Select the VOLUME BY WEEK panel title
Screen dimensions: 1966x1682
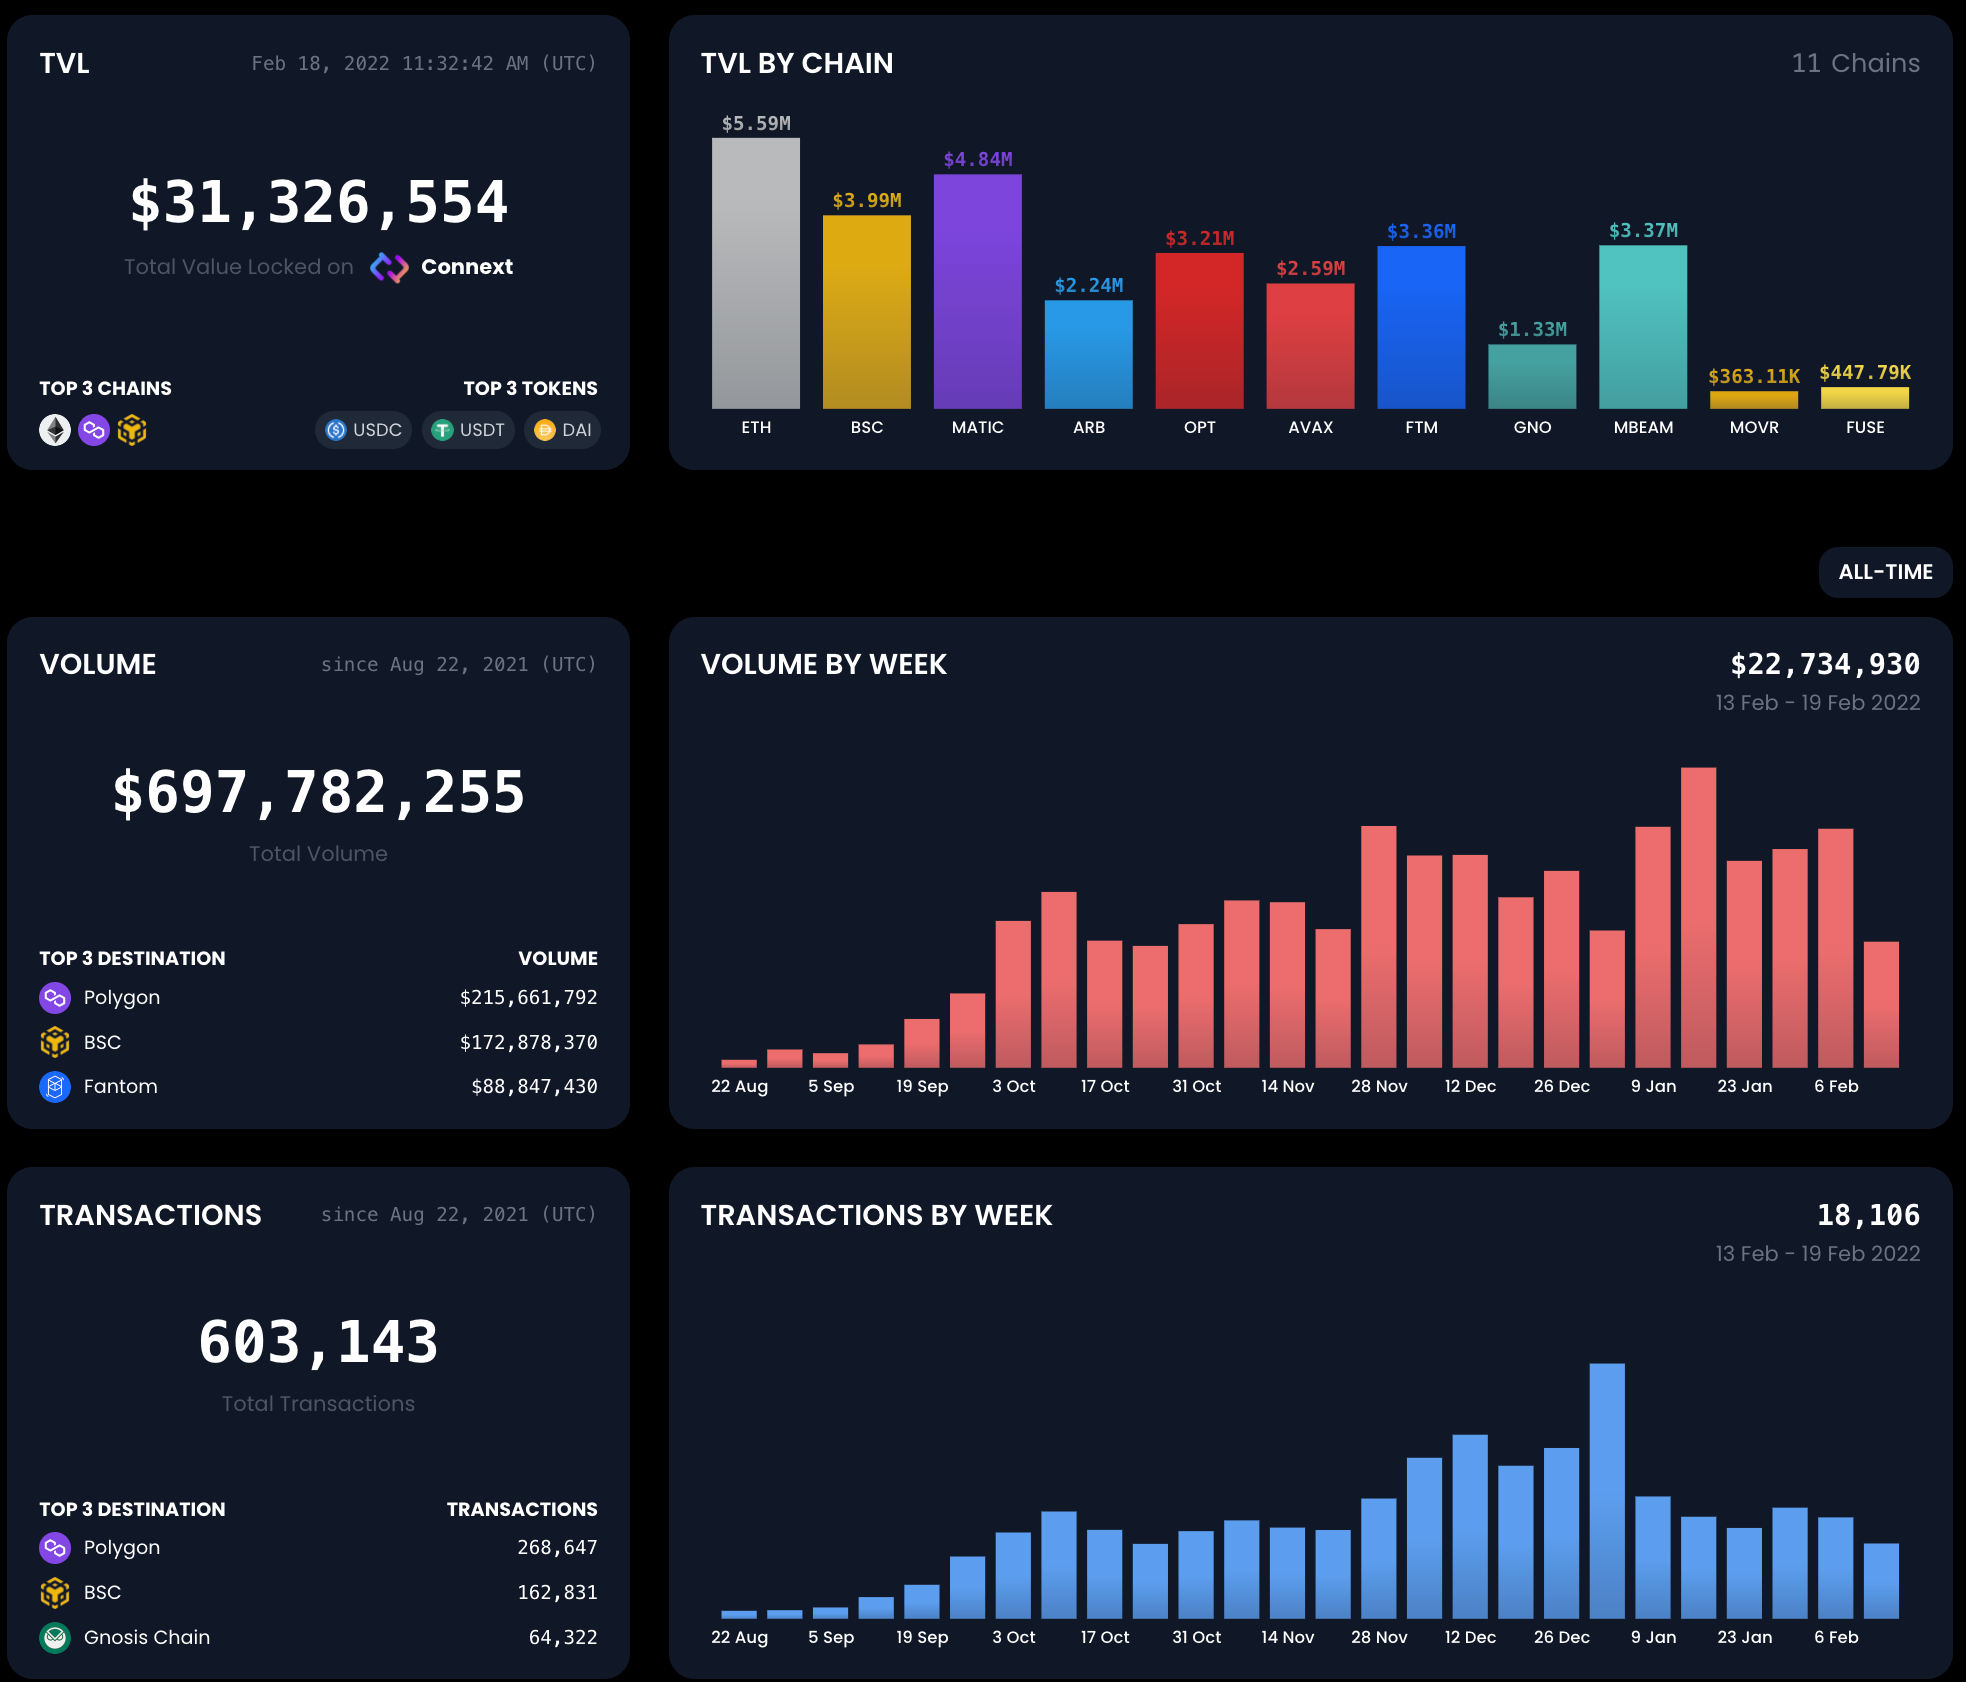pos(823,663)
